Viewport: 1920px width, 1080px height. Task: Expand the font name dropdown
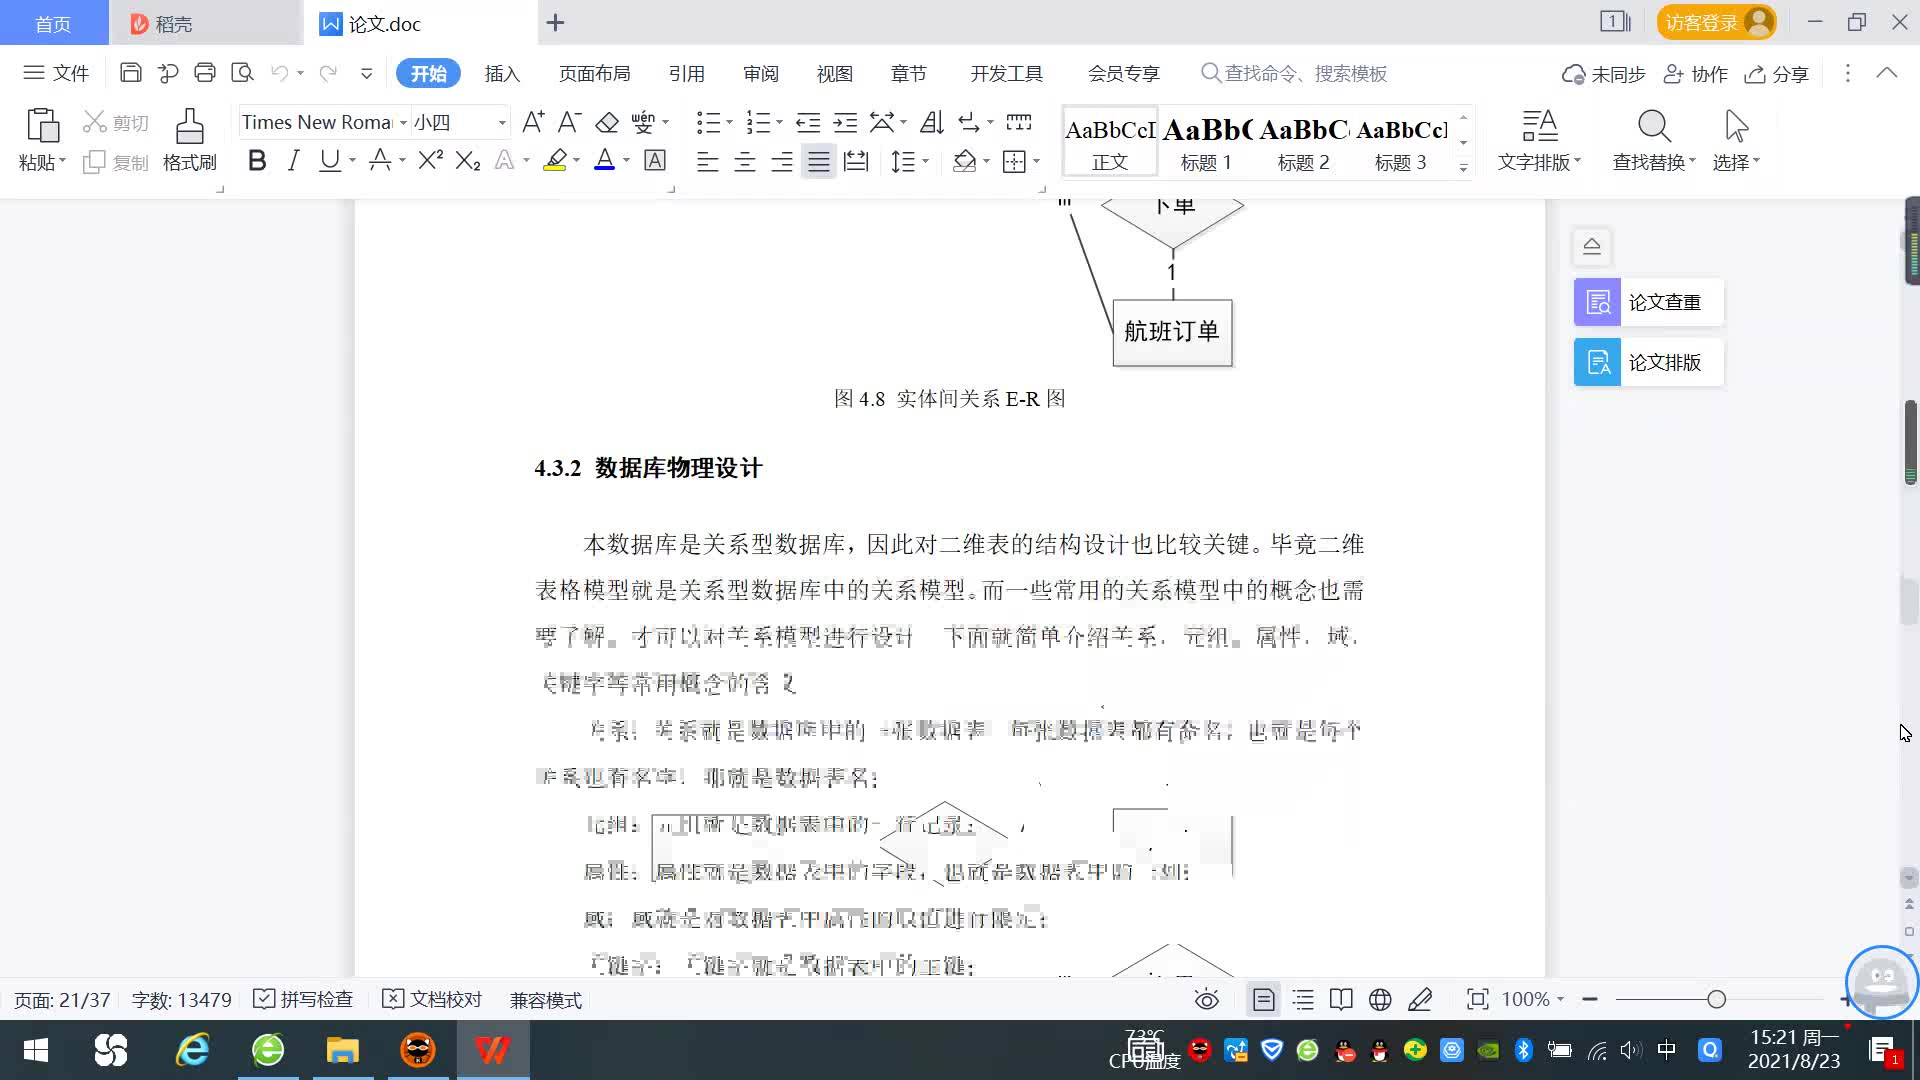403,123
